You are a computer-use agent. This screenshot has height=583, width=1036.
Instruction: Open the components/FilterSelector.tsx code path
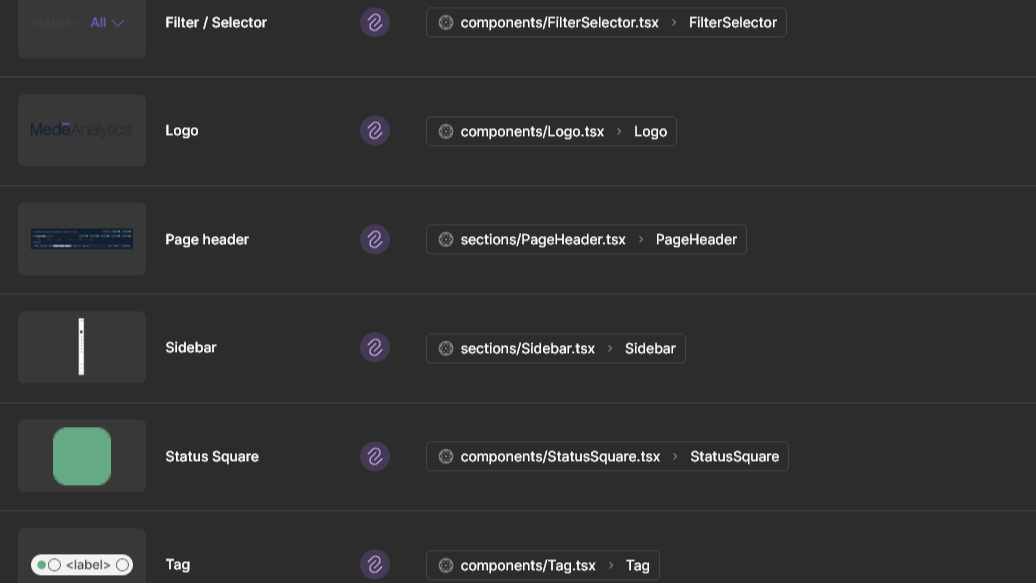point(559,22)
